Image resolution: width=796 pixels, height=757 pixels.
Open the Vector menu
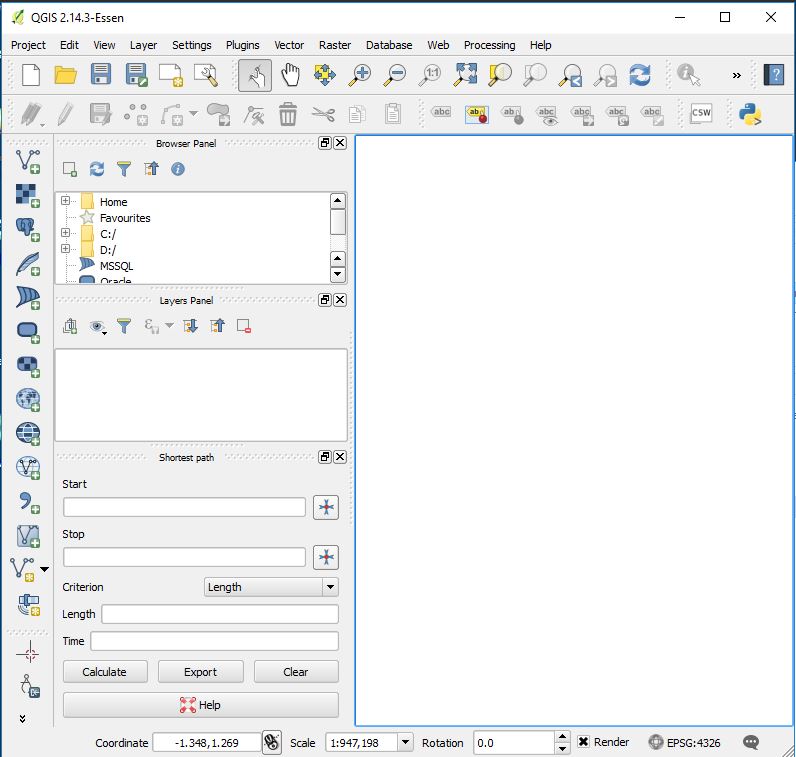pyautogui.click(x=289, y=45)
